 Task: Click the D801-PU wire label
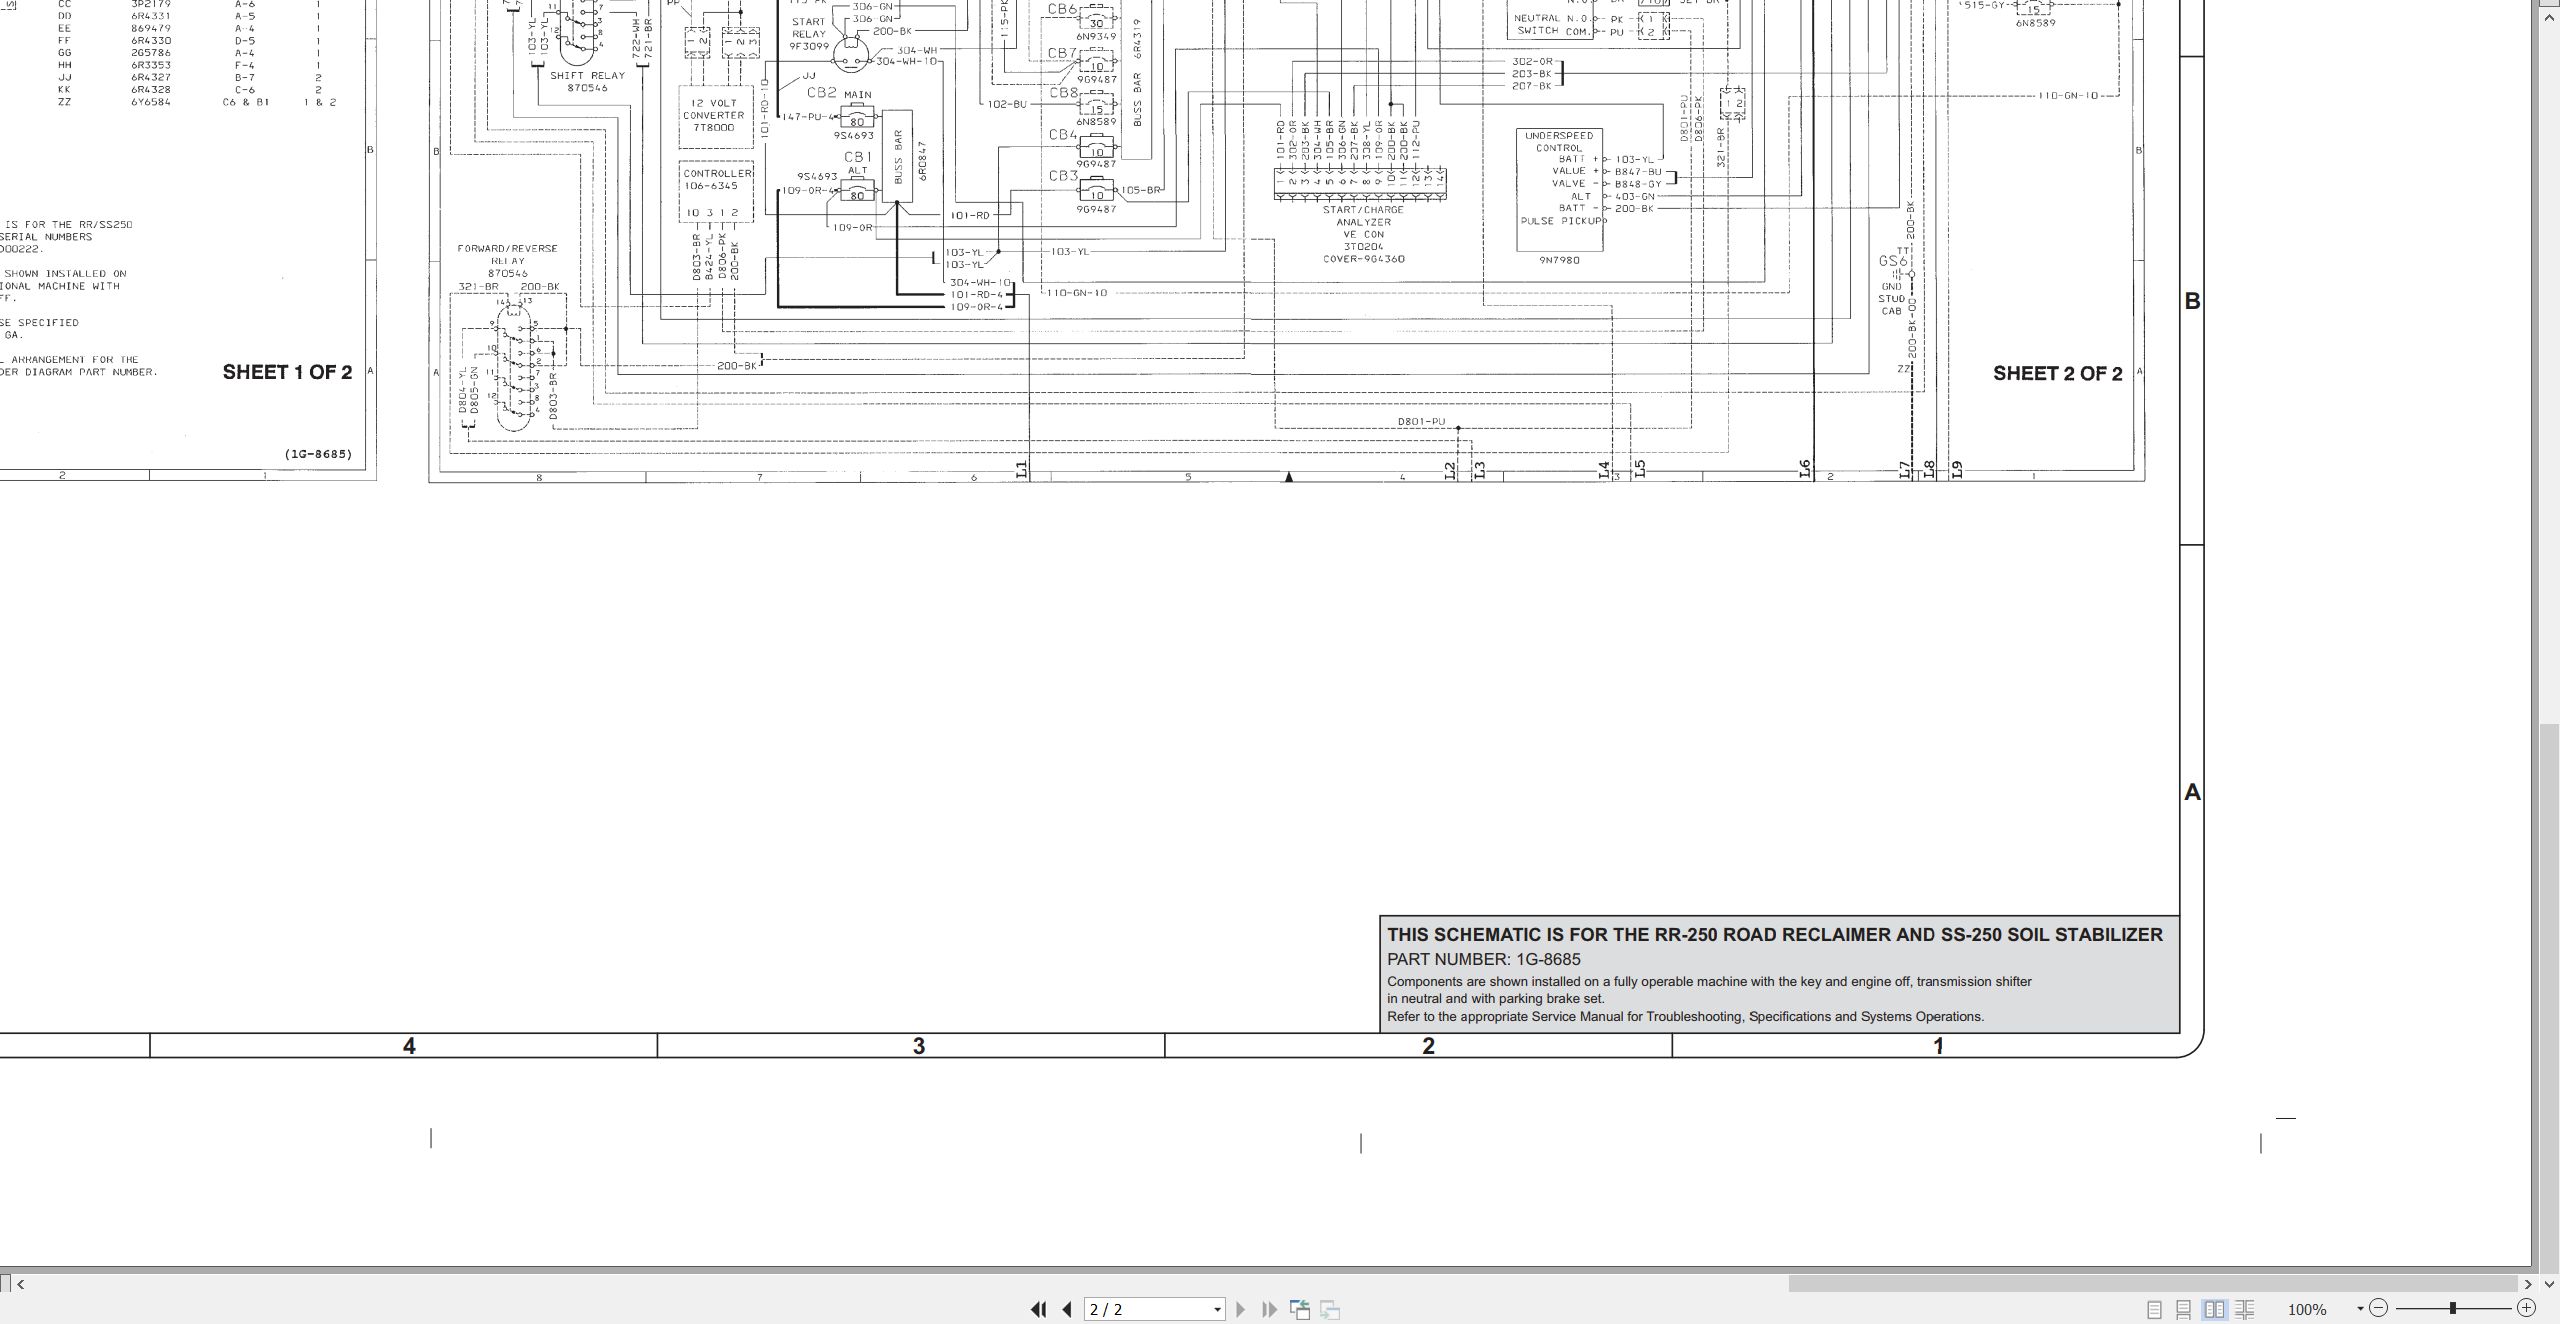(x=1421, y=421)
